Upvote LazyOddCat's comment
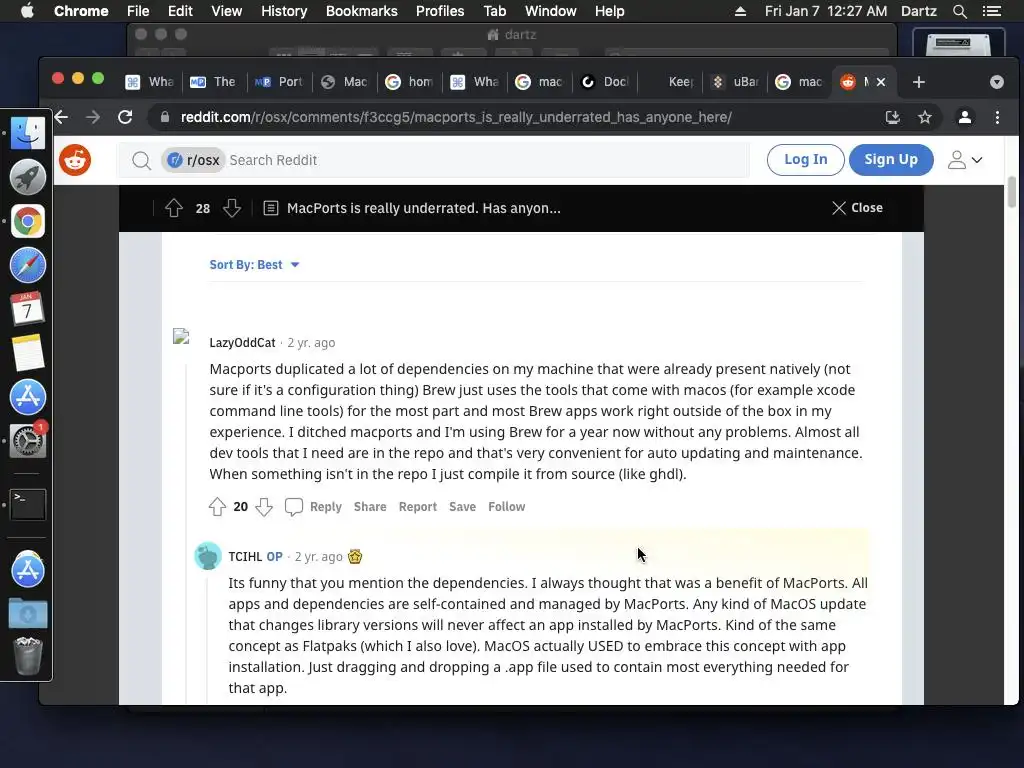This screenshot has width=1024, height=768. (217, 507)
